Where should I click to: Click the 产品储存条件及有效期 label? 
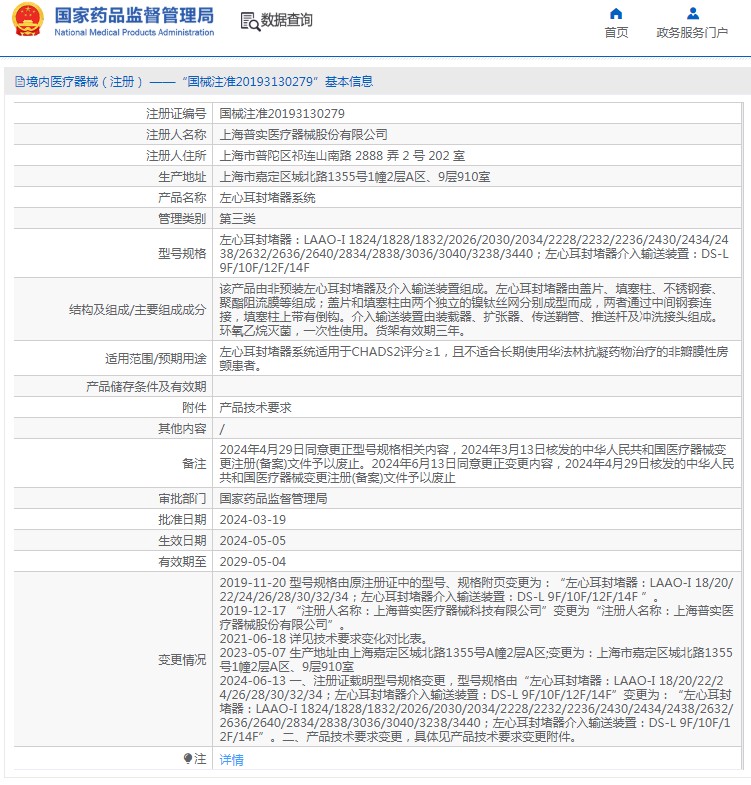coord(146,386)
